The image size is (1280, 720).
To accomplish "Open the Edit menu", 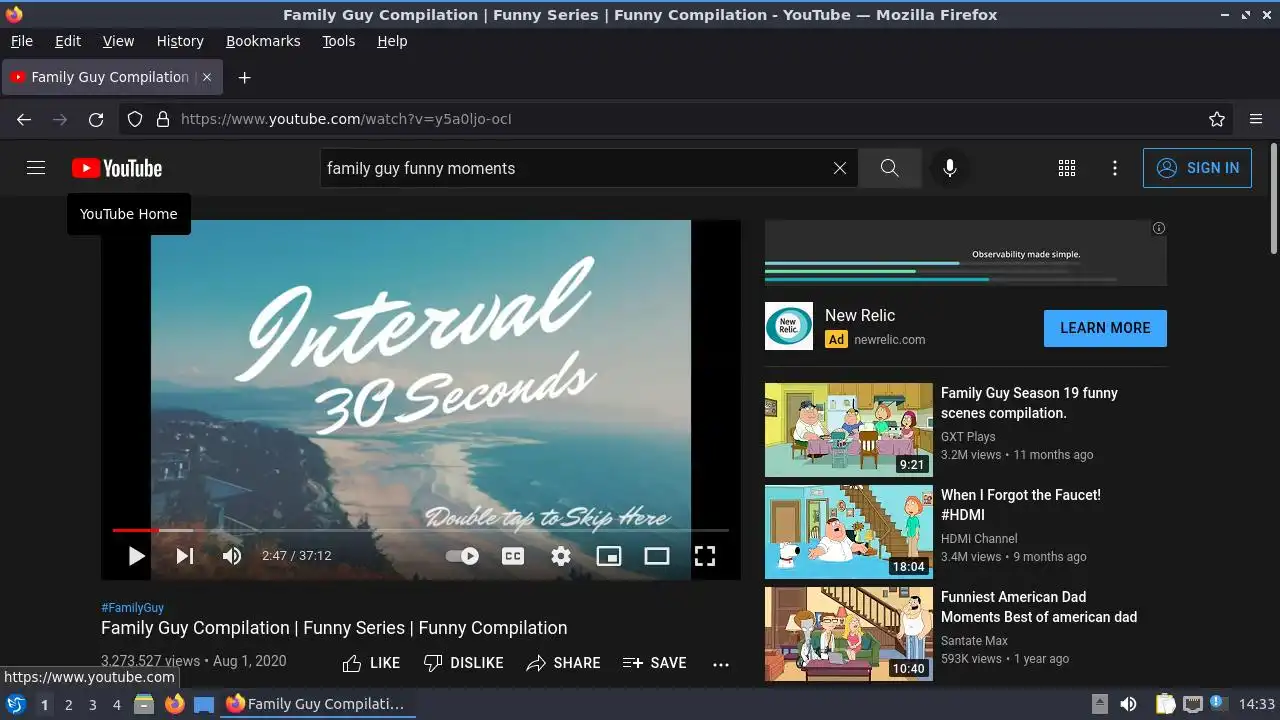I will tap(68, 41).
